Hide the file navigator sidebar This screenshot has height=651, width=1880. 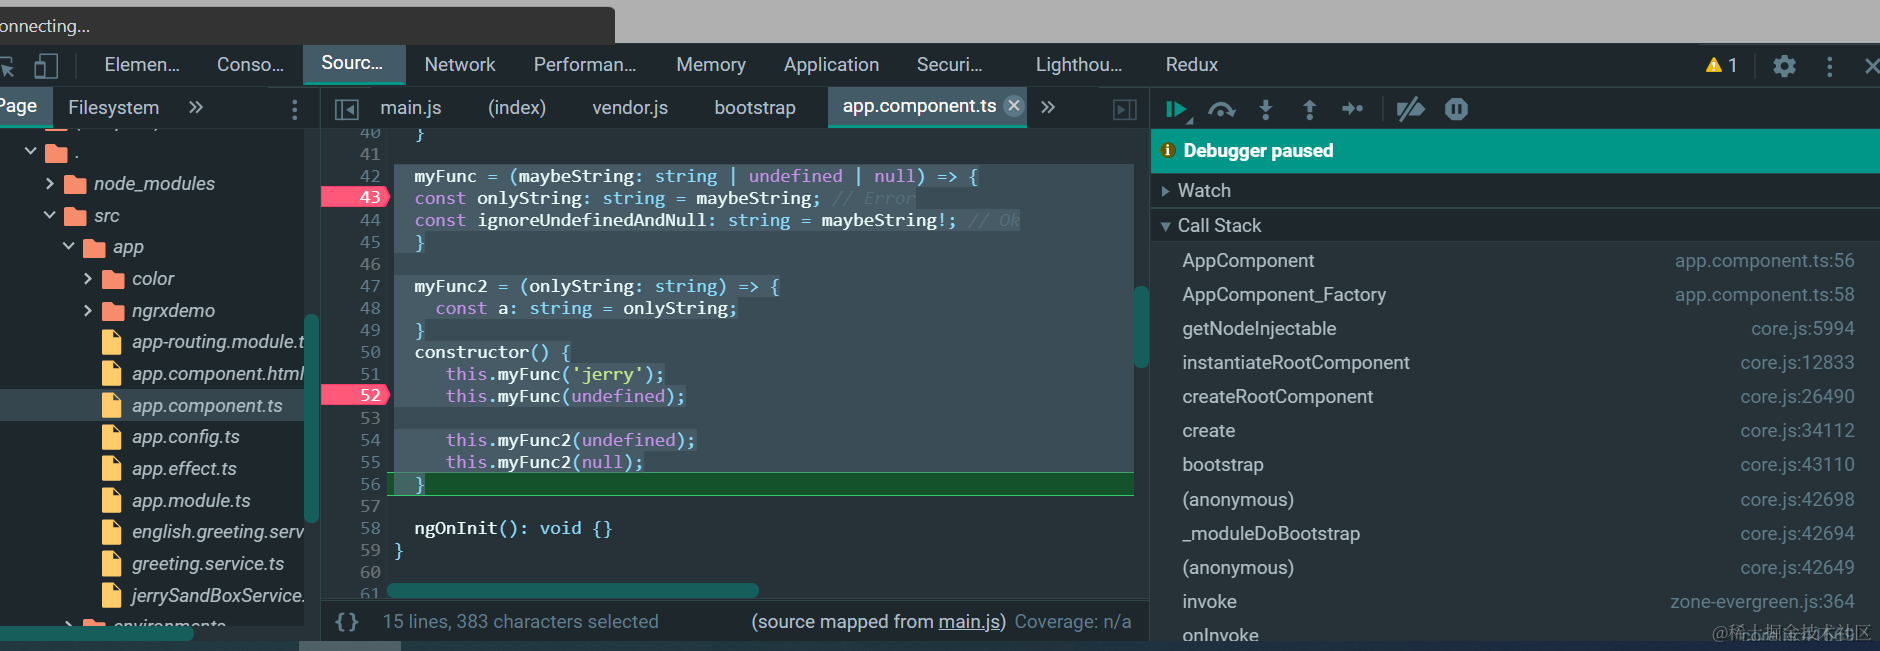[x=346, y=109]
